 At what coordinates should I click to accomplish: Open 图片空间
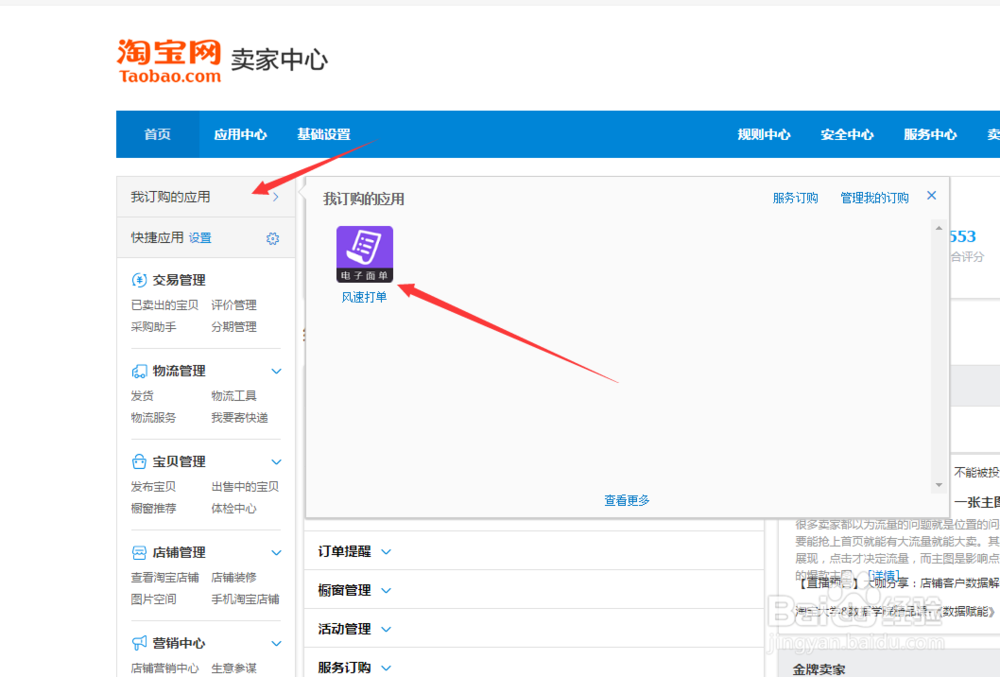(x=154, y=599)
